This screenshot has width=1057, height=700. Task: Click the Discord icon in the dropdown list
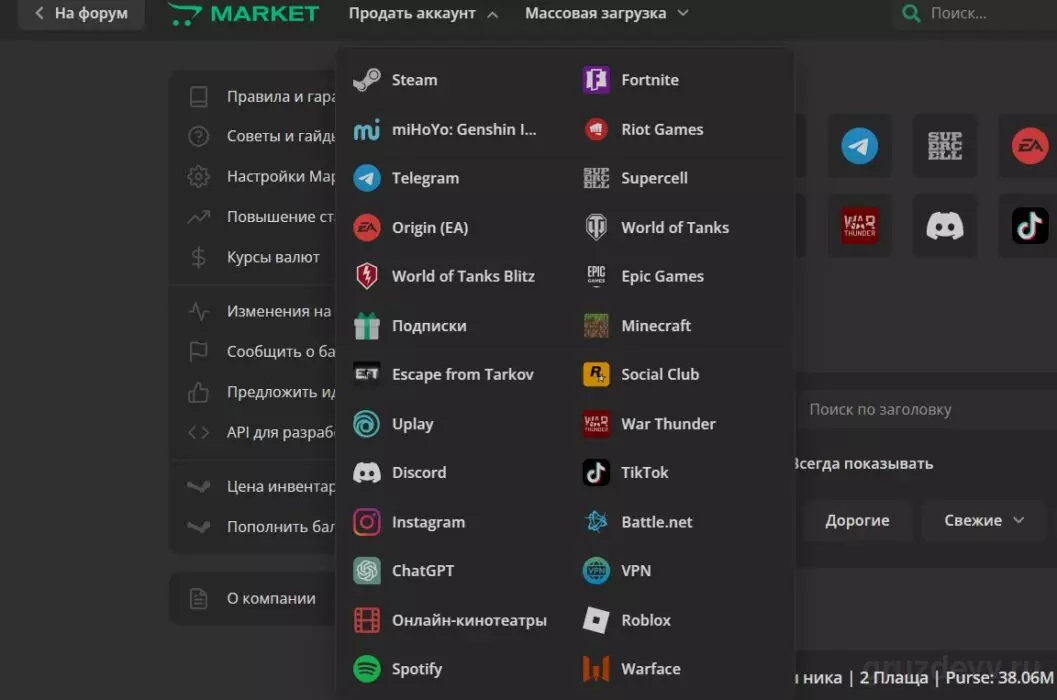367,473
